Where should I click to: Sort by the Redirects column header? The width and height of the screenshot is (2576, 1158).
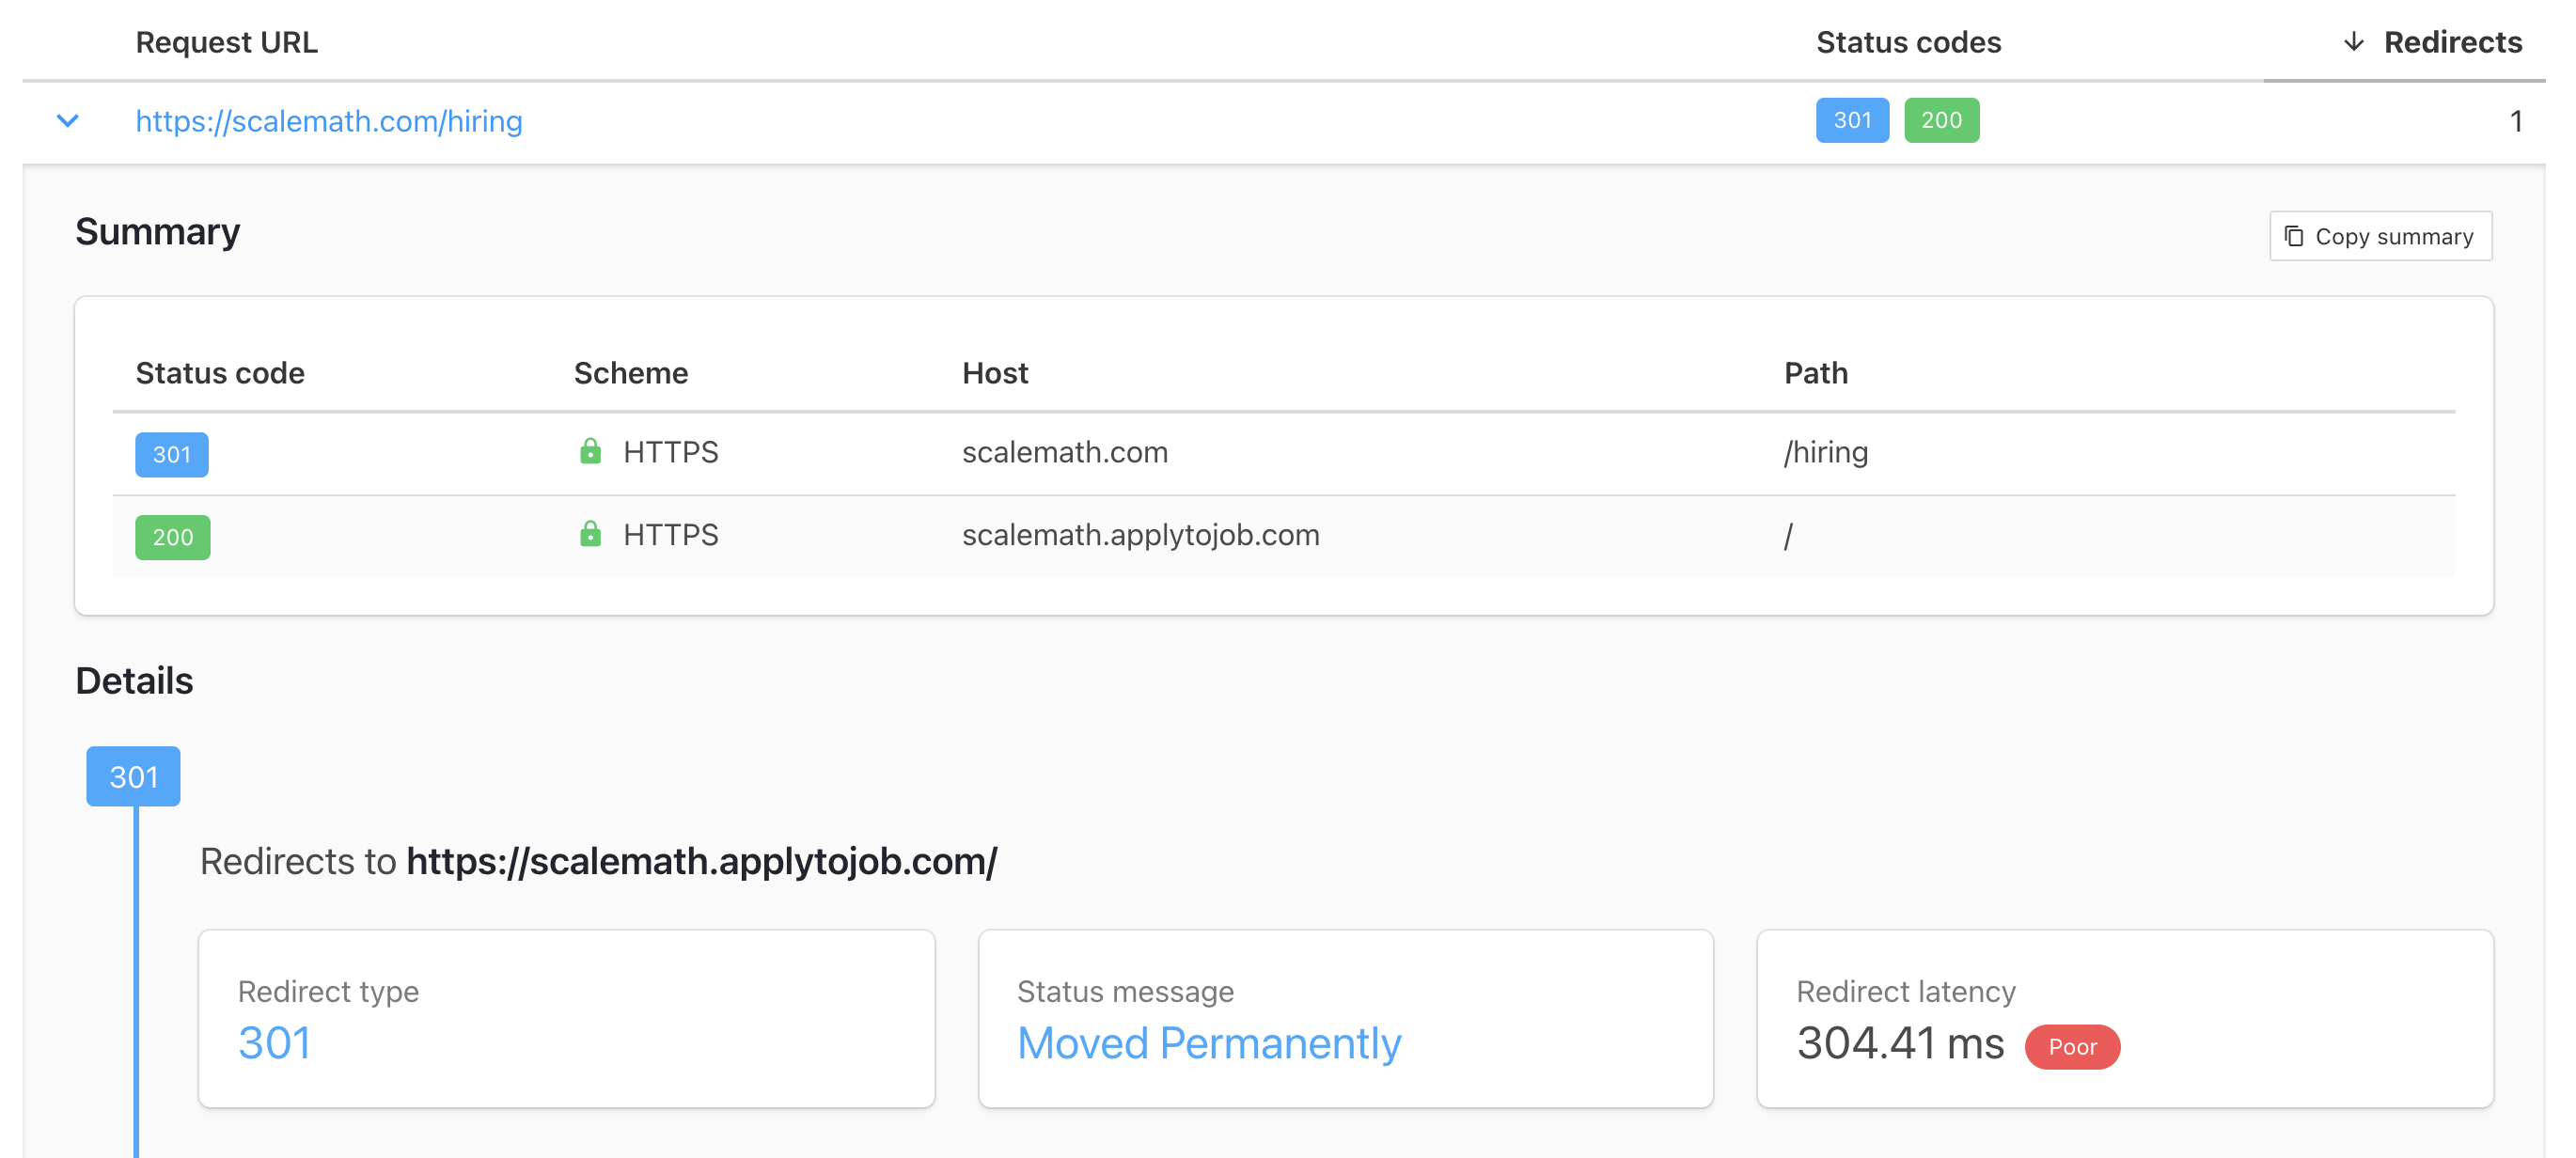click(2452, 42)
